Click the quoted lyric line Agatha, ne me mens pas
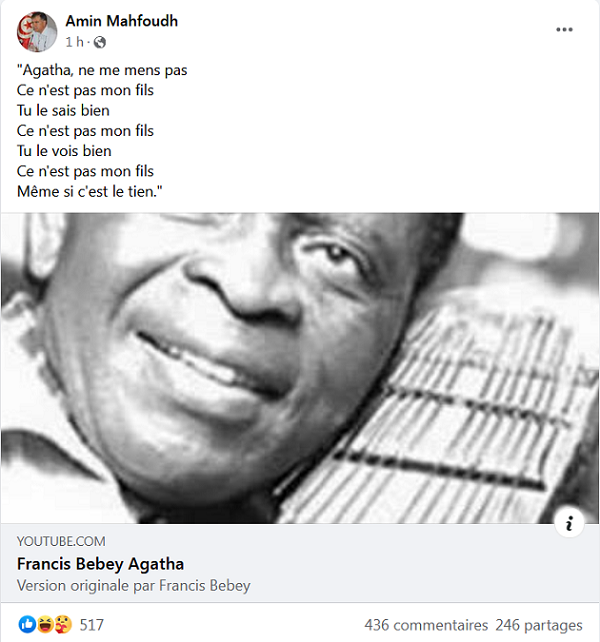600x642 pixels. tap(102, 70)
